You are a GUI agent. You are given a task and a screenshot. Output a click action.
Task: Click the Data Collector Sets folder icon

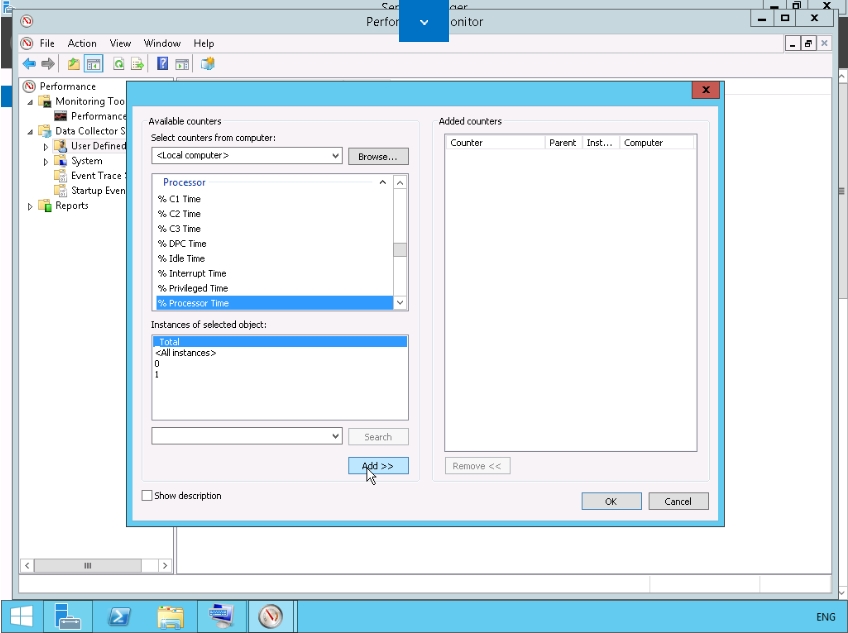(x=45, y=131)
